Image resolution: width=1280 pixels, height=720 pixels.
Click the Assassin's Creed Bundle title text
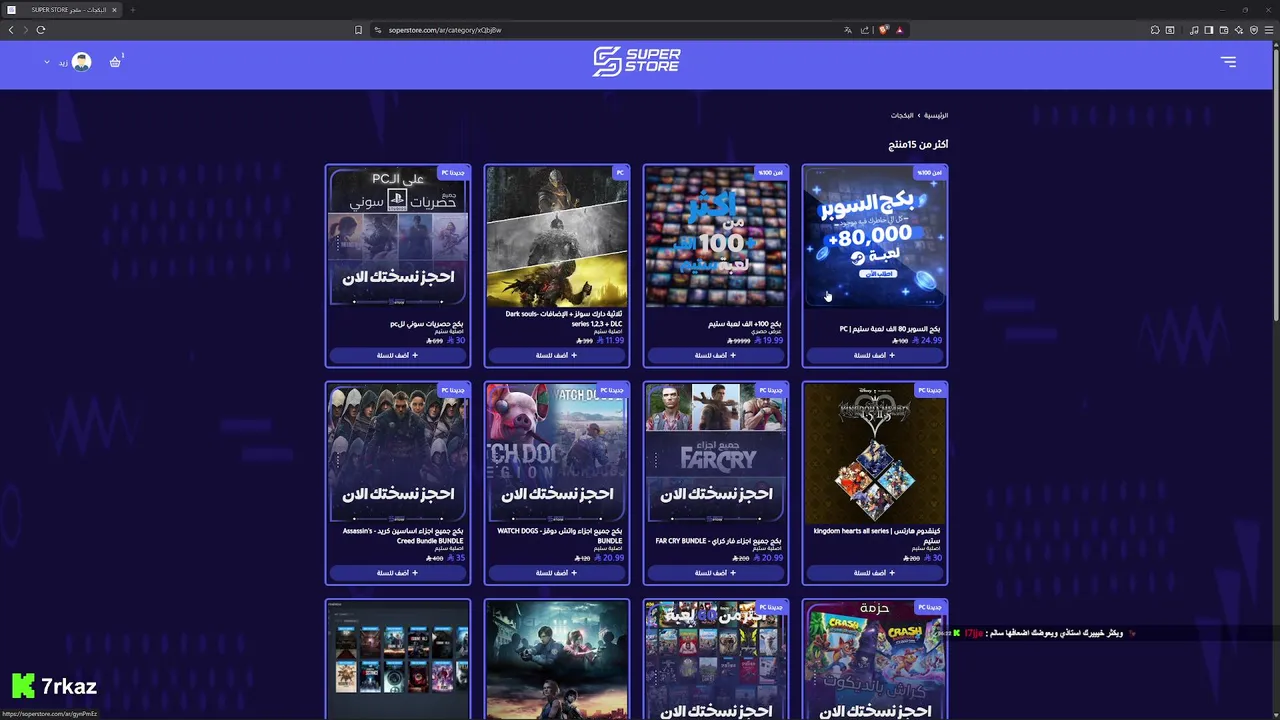(403, 536)
